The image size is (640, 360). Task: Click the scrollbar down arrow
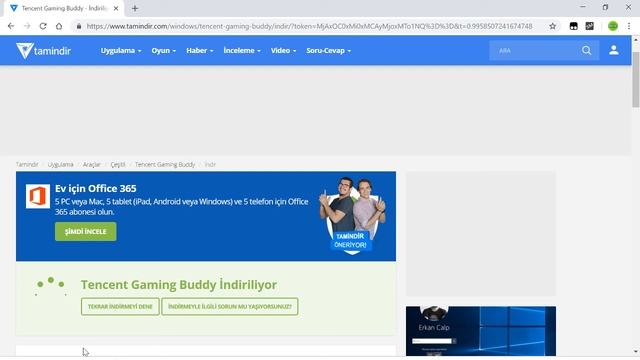tap(636, 351)
